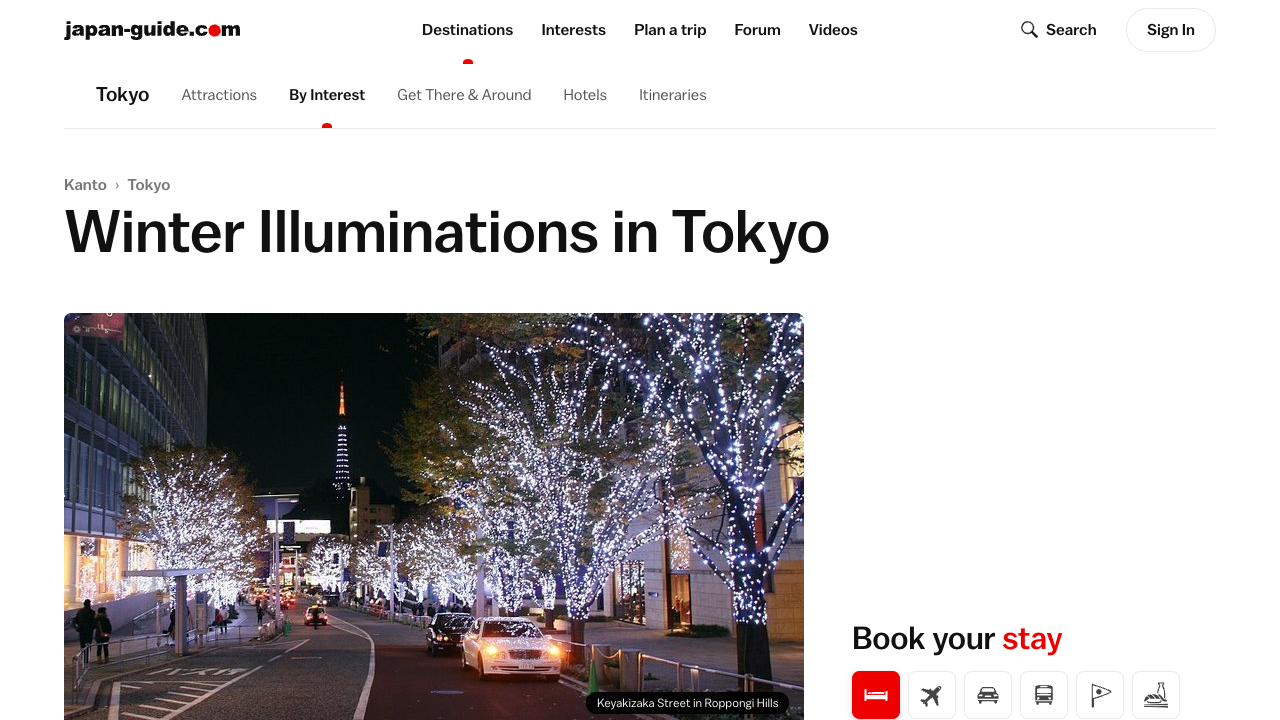
Task: Switch to Get There & Around tab
Action: click(464, 95)
